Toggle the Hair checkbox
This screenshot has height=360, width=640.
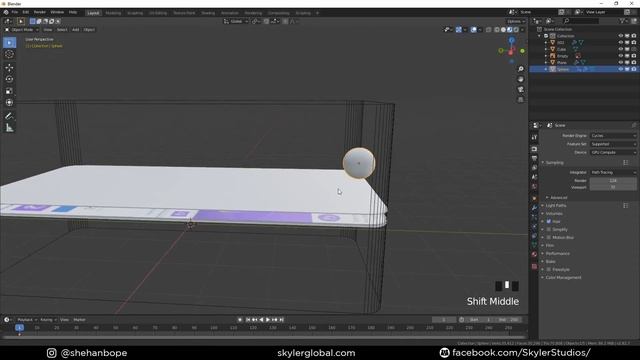(549, 221)
